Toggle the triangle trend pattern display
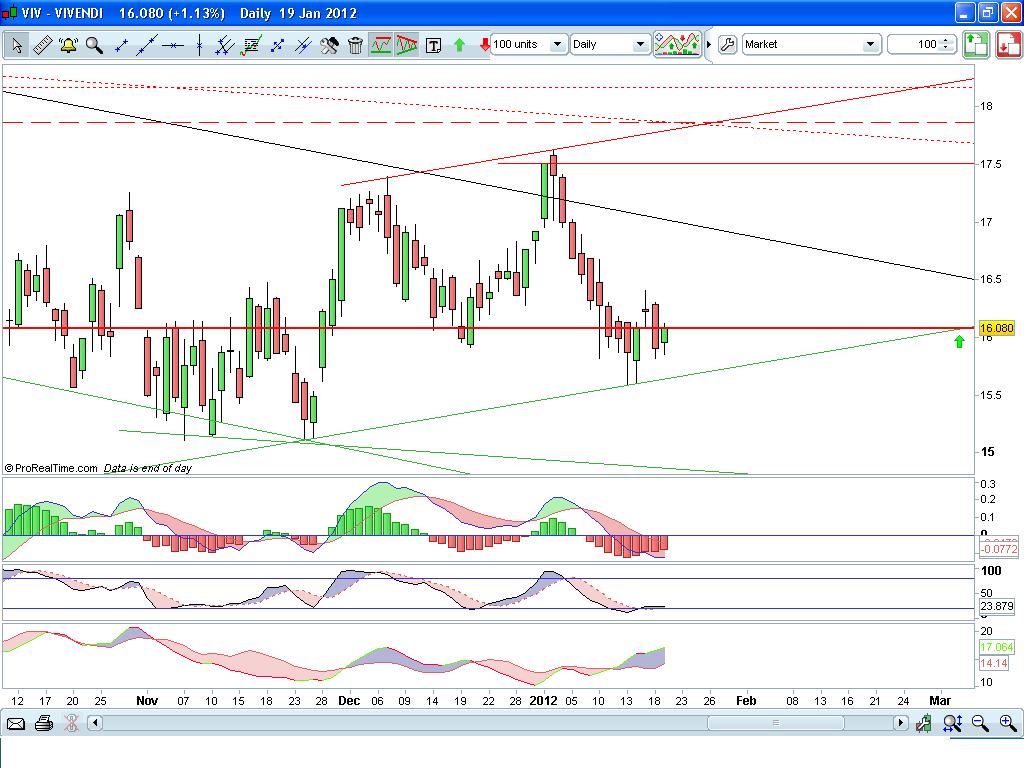The image size is (1024, 768). tap(407, 45)
